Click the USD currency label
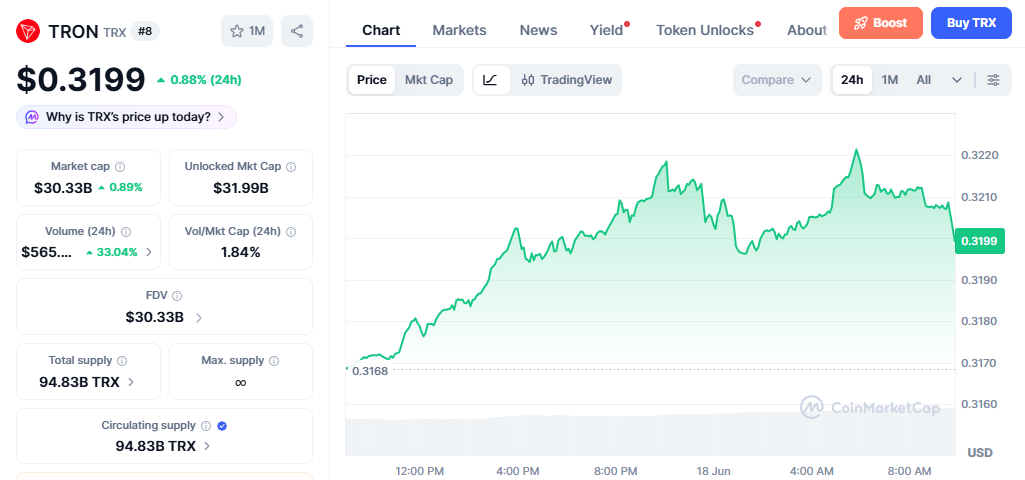 coord(980,453)
